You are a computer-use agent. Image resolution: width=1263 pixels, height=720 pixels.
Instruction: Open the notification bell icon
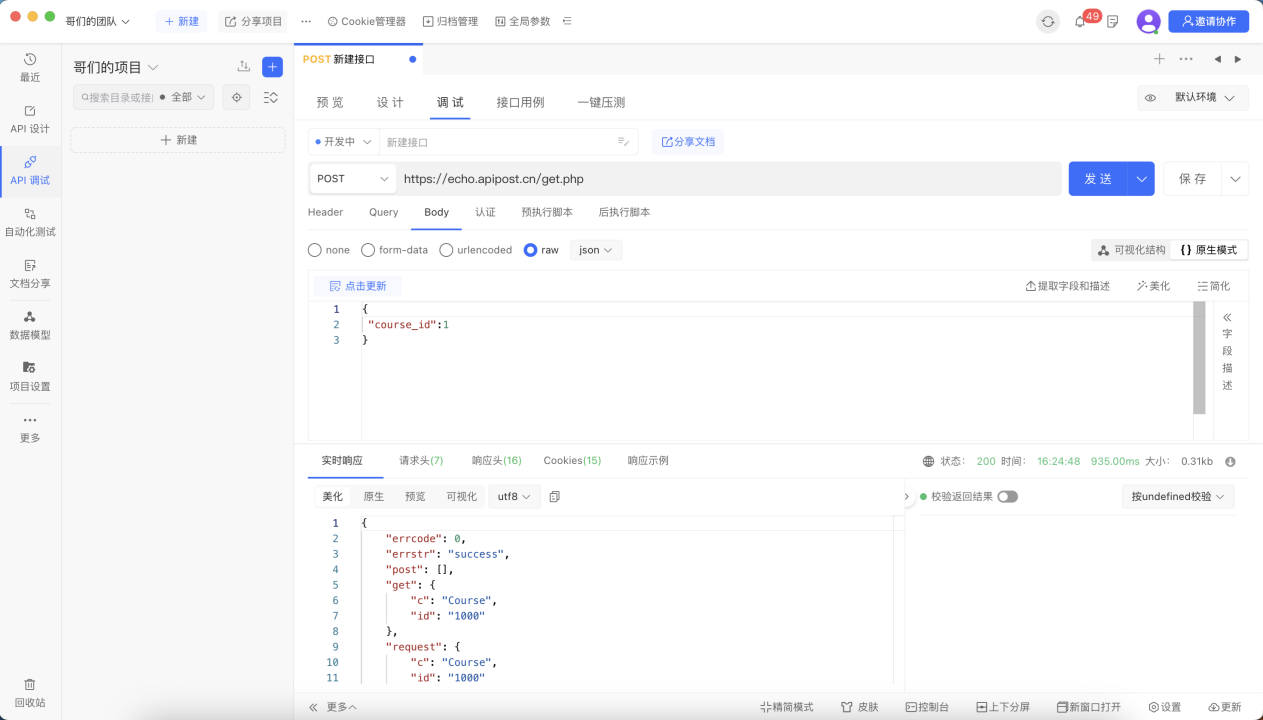pos(1080,21)
